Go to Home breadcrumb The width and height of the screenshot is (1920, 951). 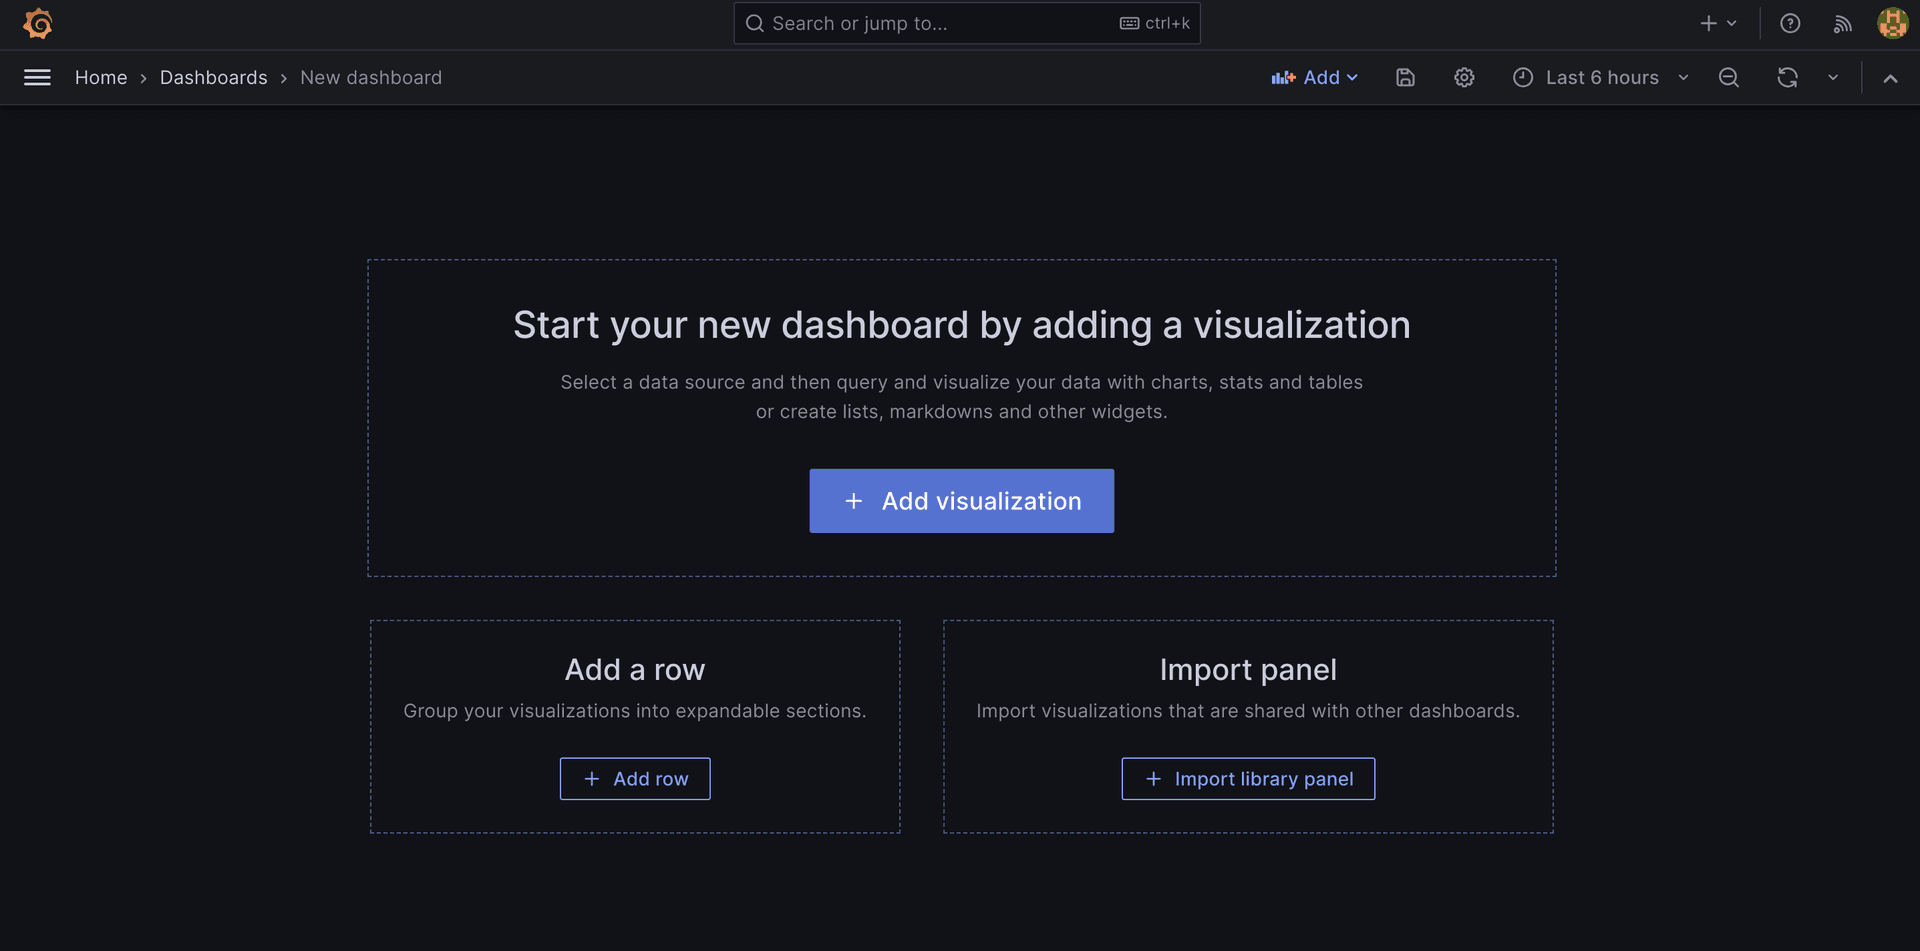[x=101, y=78]
